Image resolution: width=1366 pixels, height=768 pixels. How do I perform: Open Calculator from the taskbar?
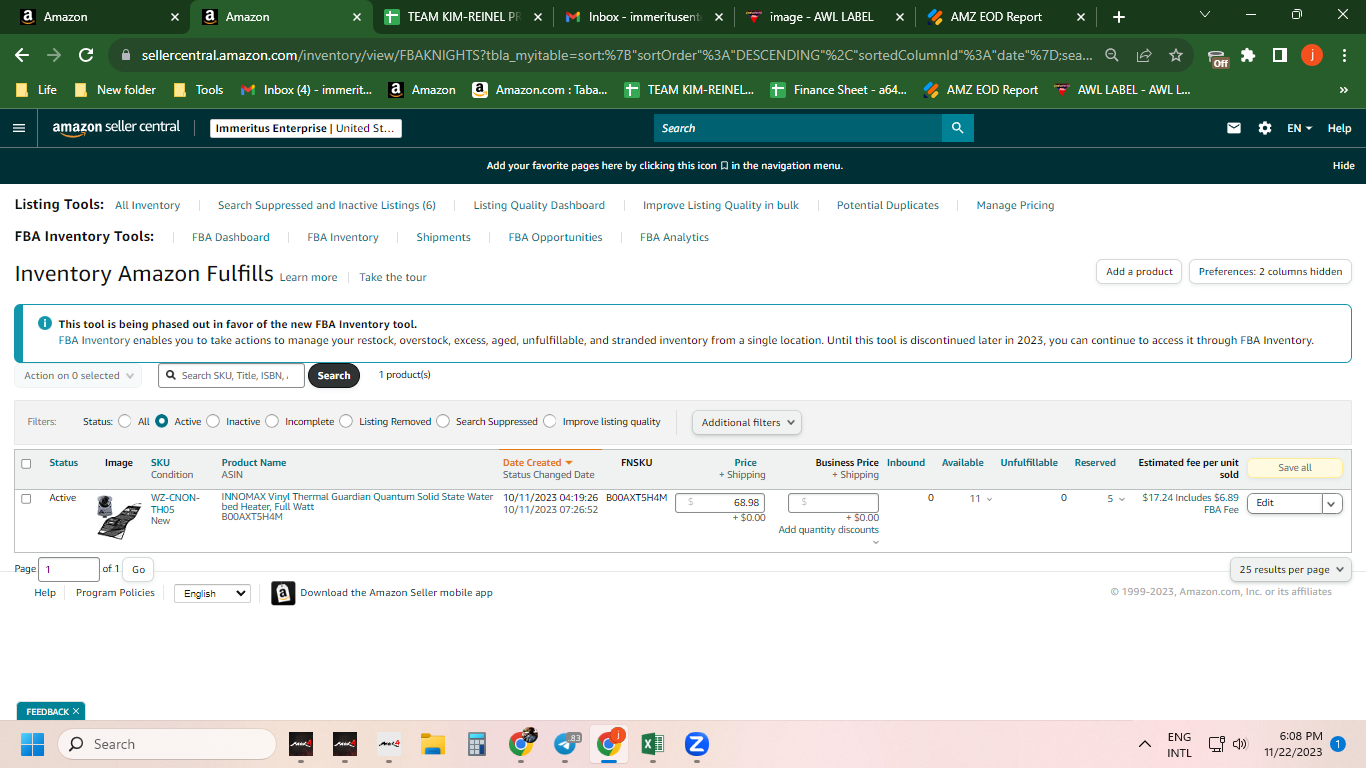(x=476, y=744)
